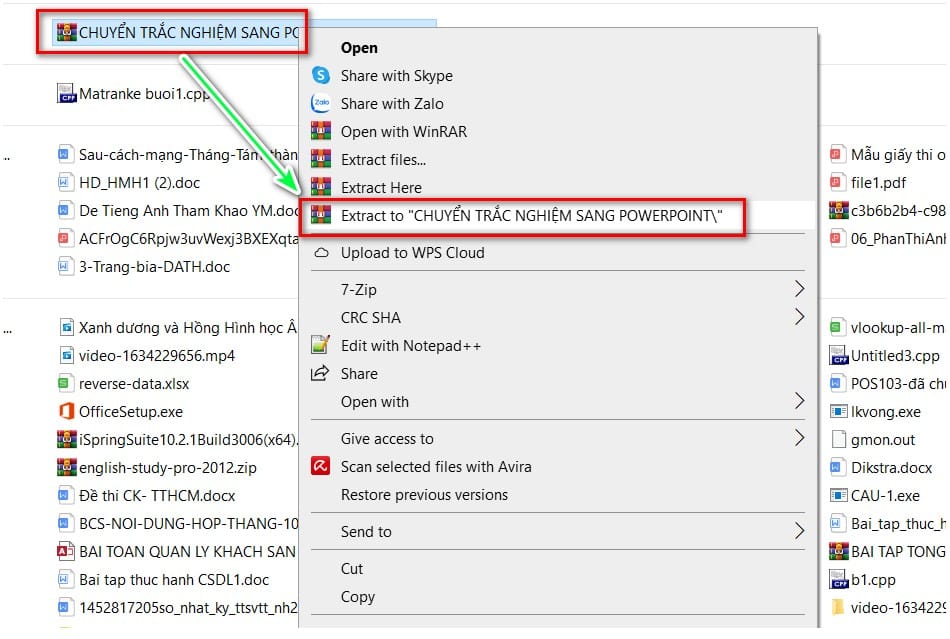The width and height of the screenshot is (950, 639).
Task: Select Copy in the context menu
Action: pyautogui.click(x=358, y=597)
